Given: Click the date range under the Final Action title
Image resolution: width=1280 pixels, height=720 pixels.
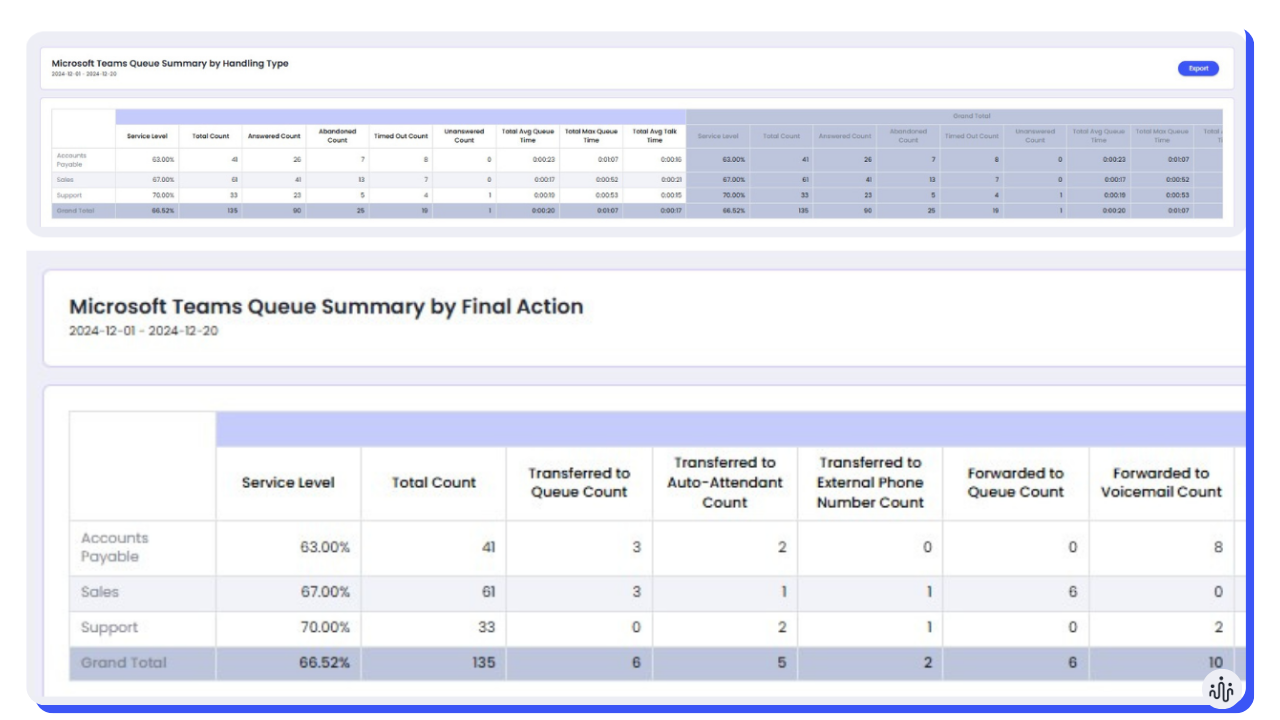Looking at the screenshot, I should (x=143, y=331).
